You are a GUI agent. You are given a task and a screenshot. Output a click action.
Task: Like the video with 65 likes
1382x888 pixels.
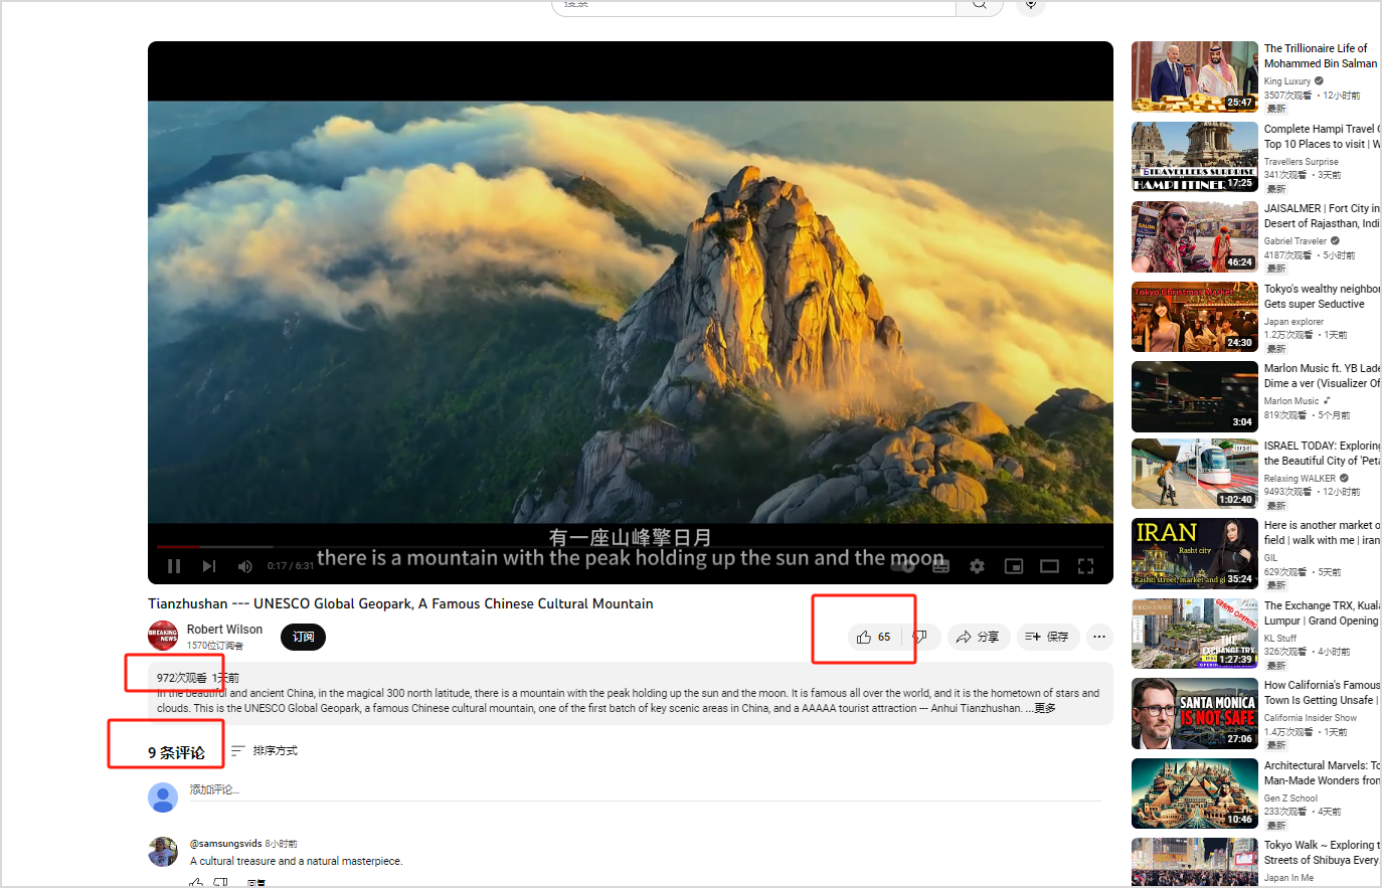[x=873, y=637]
